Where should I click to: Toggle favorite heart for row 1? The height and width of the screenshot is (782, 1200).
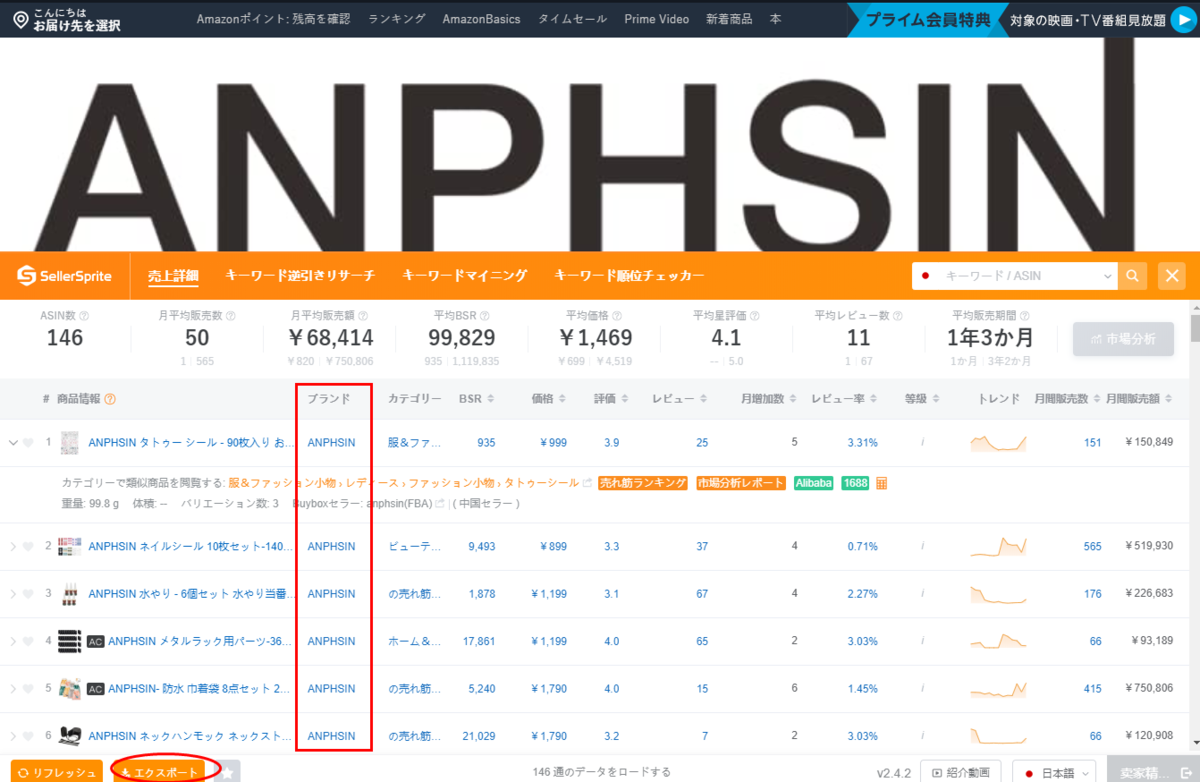pyautogui.click(x=28, y=442)
